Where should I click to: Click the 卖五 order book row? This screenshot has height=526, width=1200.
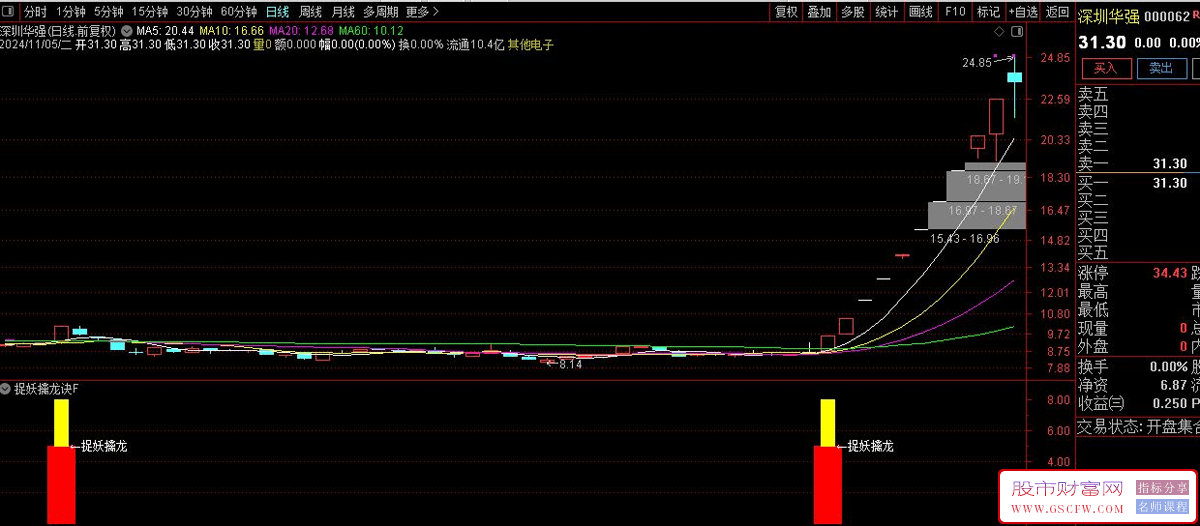pos(1138,94)
